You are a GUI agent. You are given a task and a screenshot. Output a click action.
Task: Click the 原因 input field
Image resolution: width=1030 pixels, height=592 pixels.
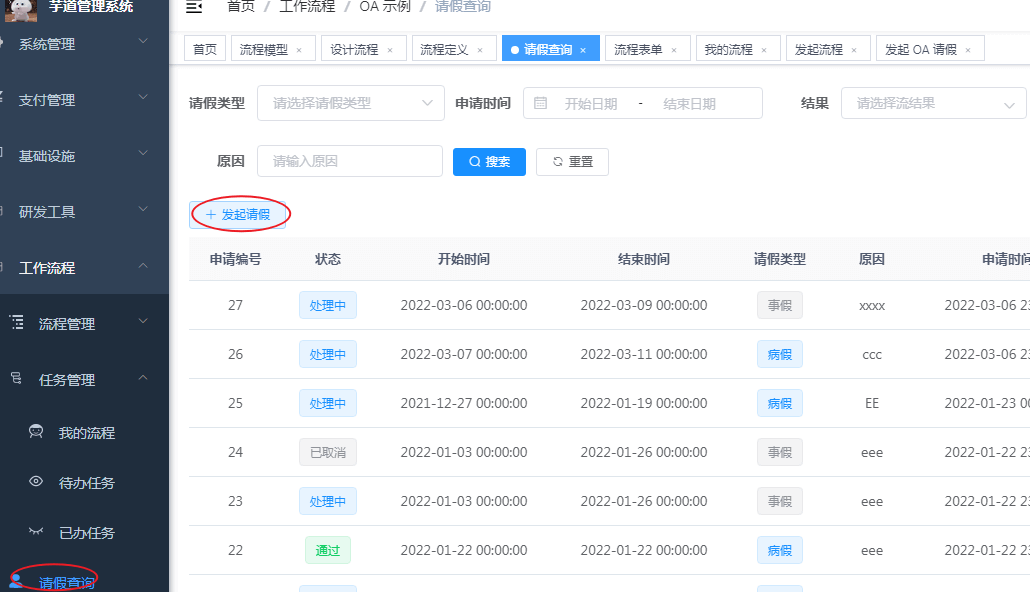350,161
